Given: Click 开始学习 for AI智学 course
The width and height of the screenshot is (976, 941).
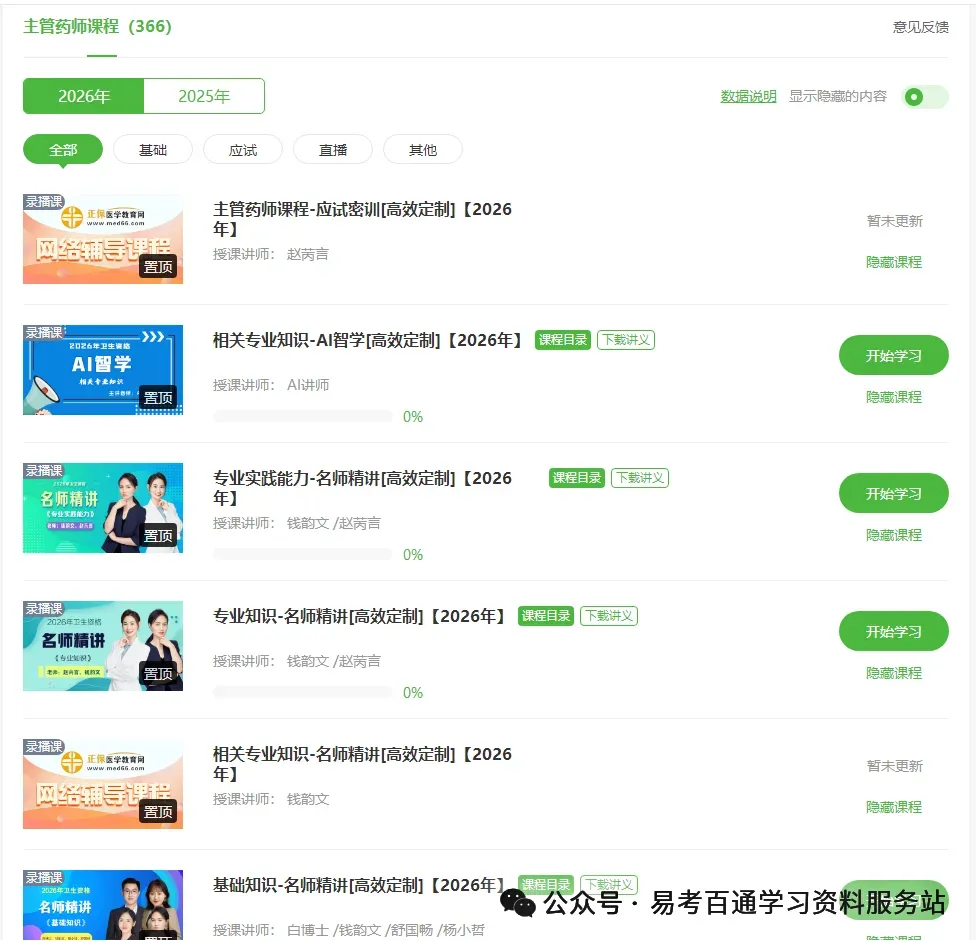Looking at the screenshot, I should pos(894,355).
